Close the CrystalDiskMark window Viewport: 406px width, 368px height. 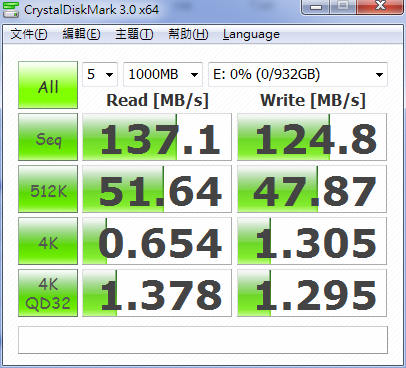(x=380, y=7)
